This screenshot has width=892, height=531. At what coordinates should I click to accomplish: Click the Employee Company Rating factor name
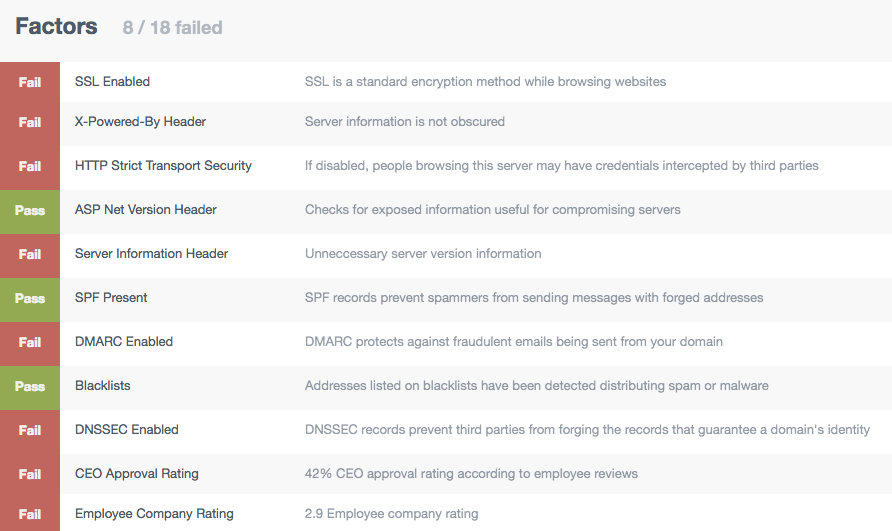(x=154, y=513)
